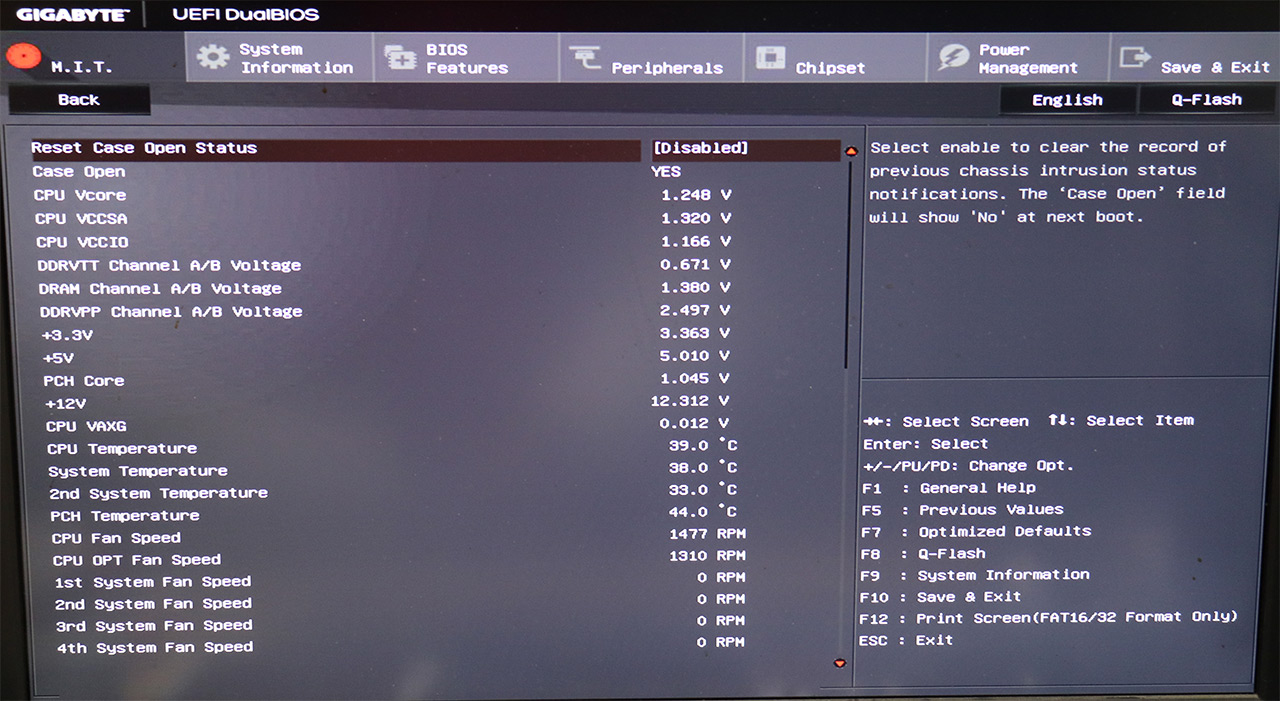The width and height of the screenshot is (1280, 701).
Task: Click the 3.363 V value
Action: 696,333
